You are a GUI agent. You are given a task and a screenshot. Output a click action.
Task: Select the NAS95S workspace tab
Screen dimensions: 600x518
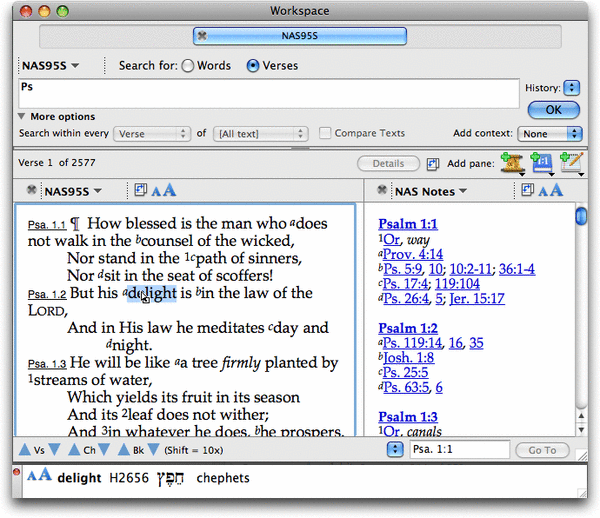(299, 36)
